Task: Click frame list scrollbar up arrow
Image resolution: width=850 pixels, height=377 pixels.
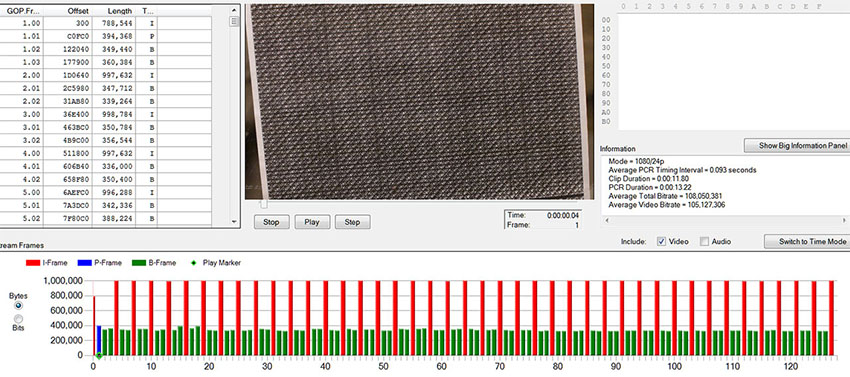Action: point(234,10)
